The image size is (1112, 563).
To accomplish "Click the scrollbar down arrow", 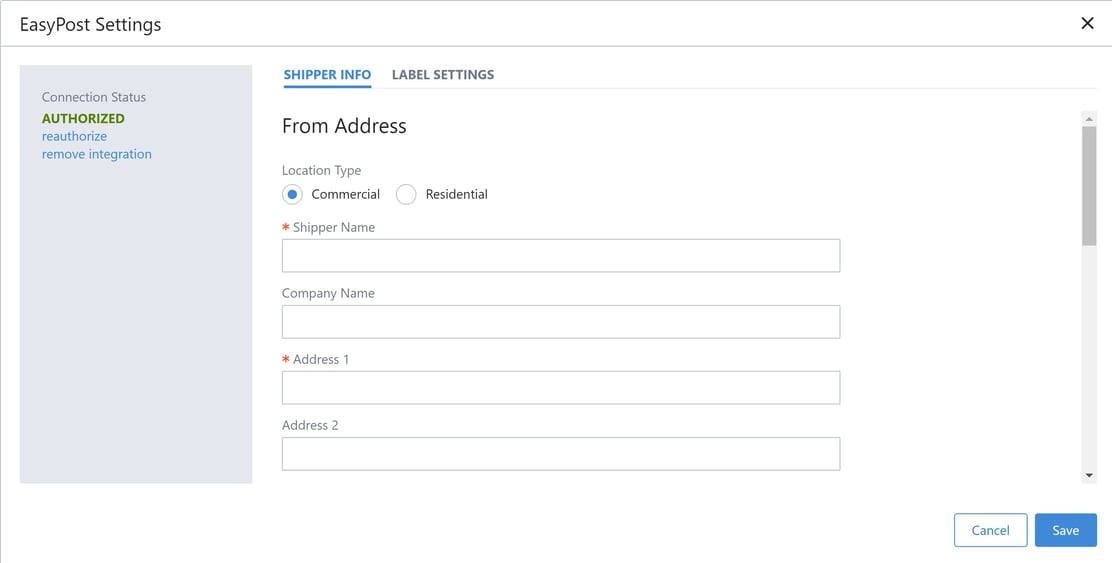I will [x=1089, y=475].
